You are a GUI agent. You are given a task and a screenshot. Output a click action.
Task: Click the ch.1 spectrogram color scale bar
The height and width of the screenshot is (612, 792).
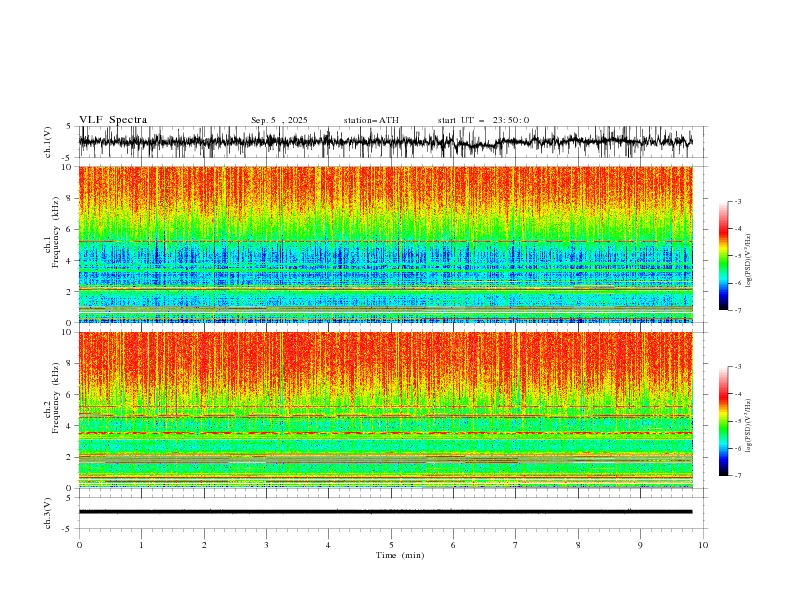pyautogui.click(x=723, y=256)
